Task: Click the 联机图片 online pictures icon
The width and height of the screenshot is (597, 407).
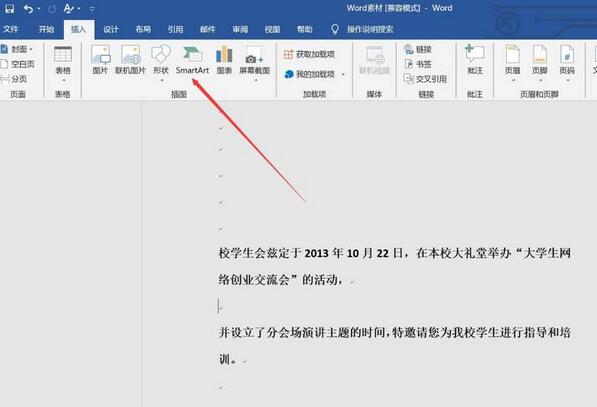Action: 131,60
